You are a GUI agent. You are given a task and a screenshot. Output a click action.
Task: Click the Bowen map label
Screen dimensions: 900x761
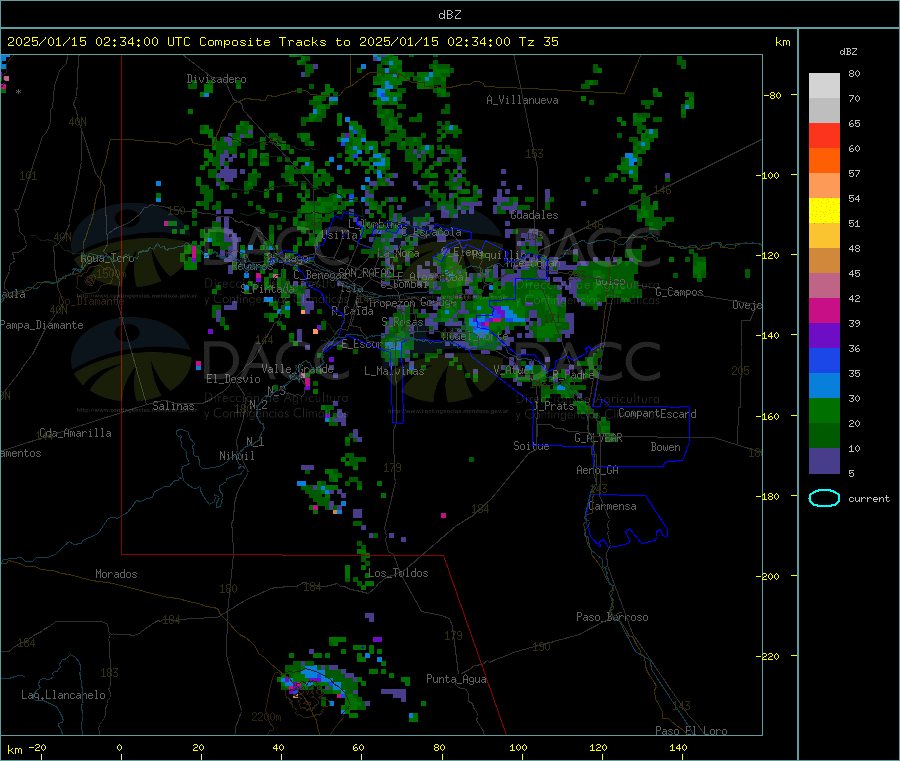(x=665, y=447)
